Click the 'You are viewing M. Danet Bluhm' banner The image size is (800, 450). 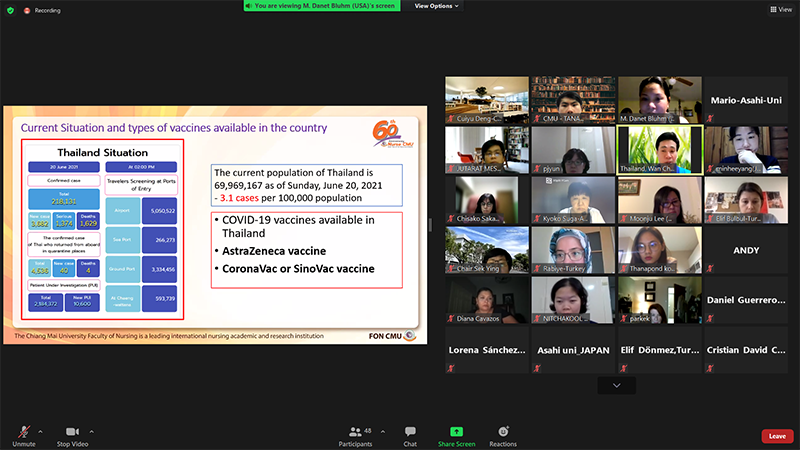[x=322, y=6]
